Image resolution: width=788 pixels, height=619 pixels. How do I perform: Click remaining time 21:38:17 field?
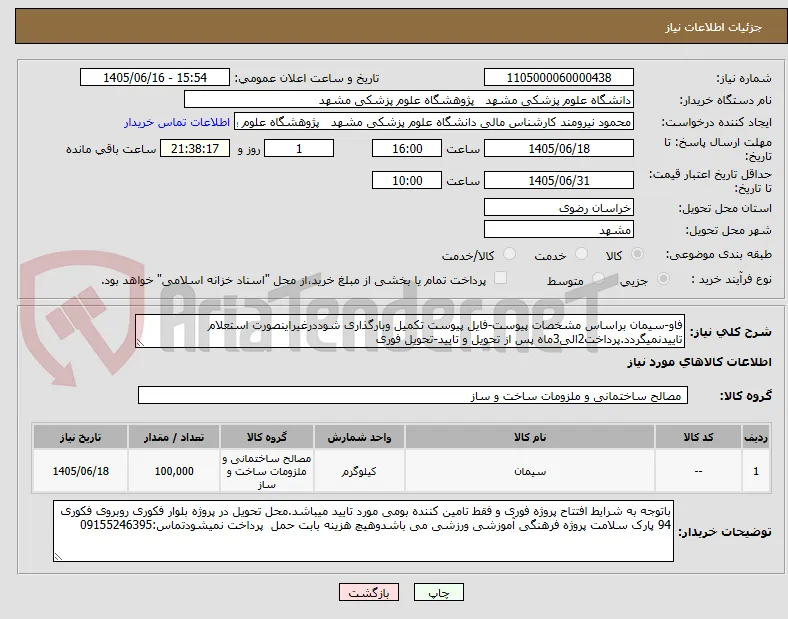tap(195, 149)
